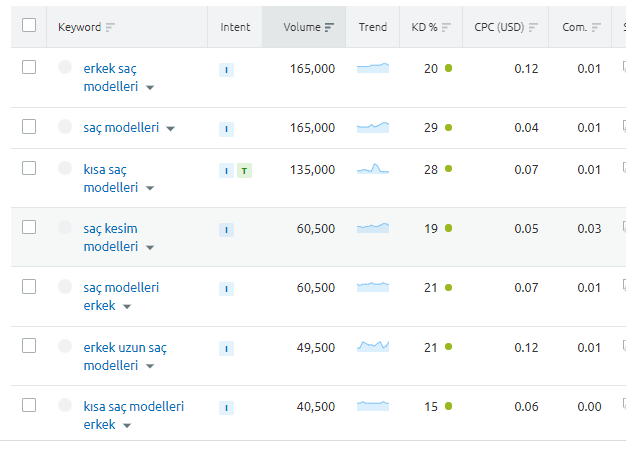The width and height of the screenshot is (626, 465).
Task: Click the Trend column header
Action: point(372,27)
